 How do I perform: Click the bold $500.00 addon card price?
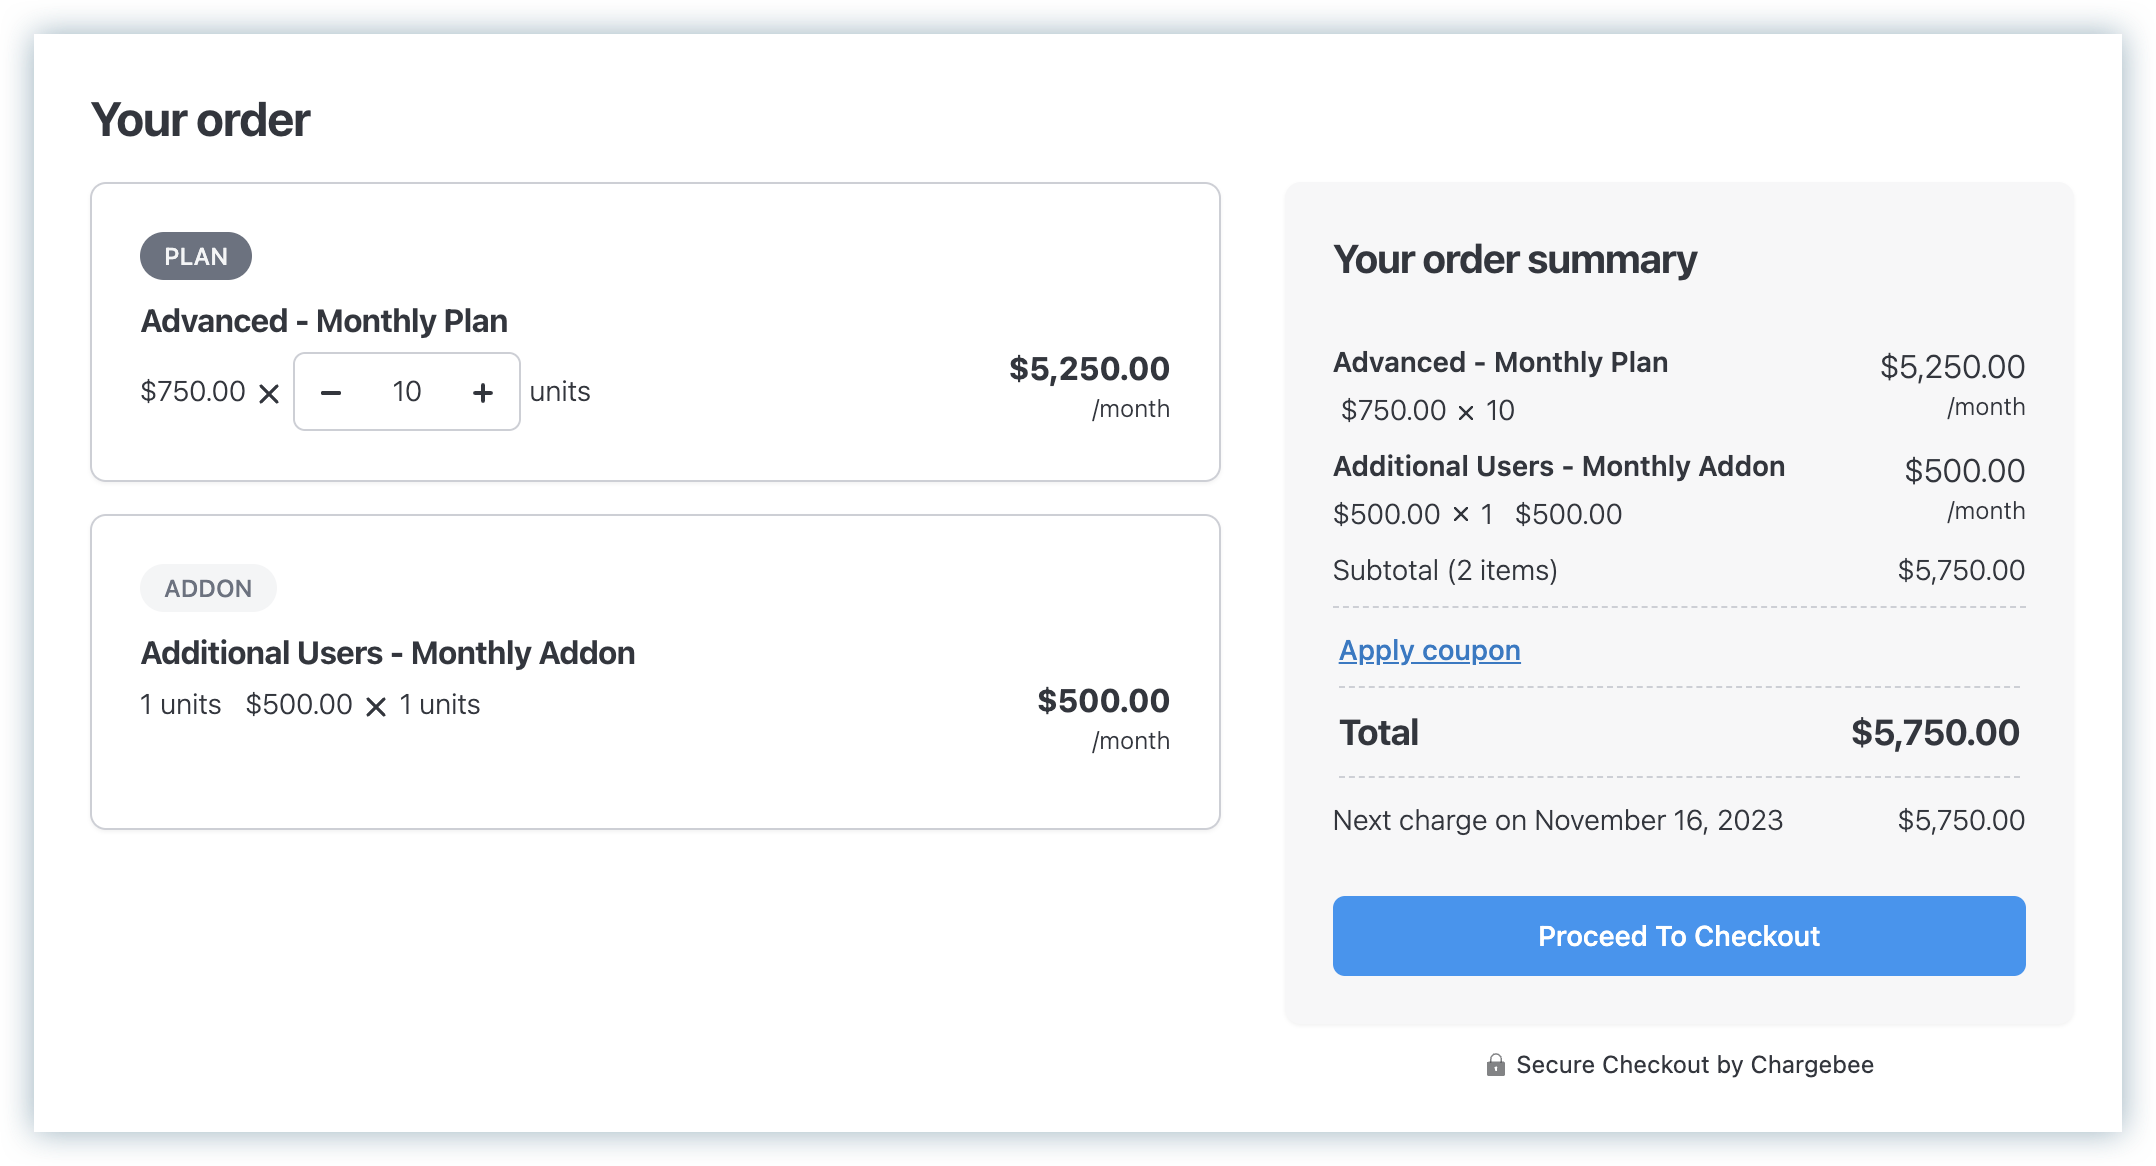tap(1103, 701)
